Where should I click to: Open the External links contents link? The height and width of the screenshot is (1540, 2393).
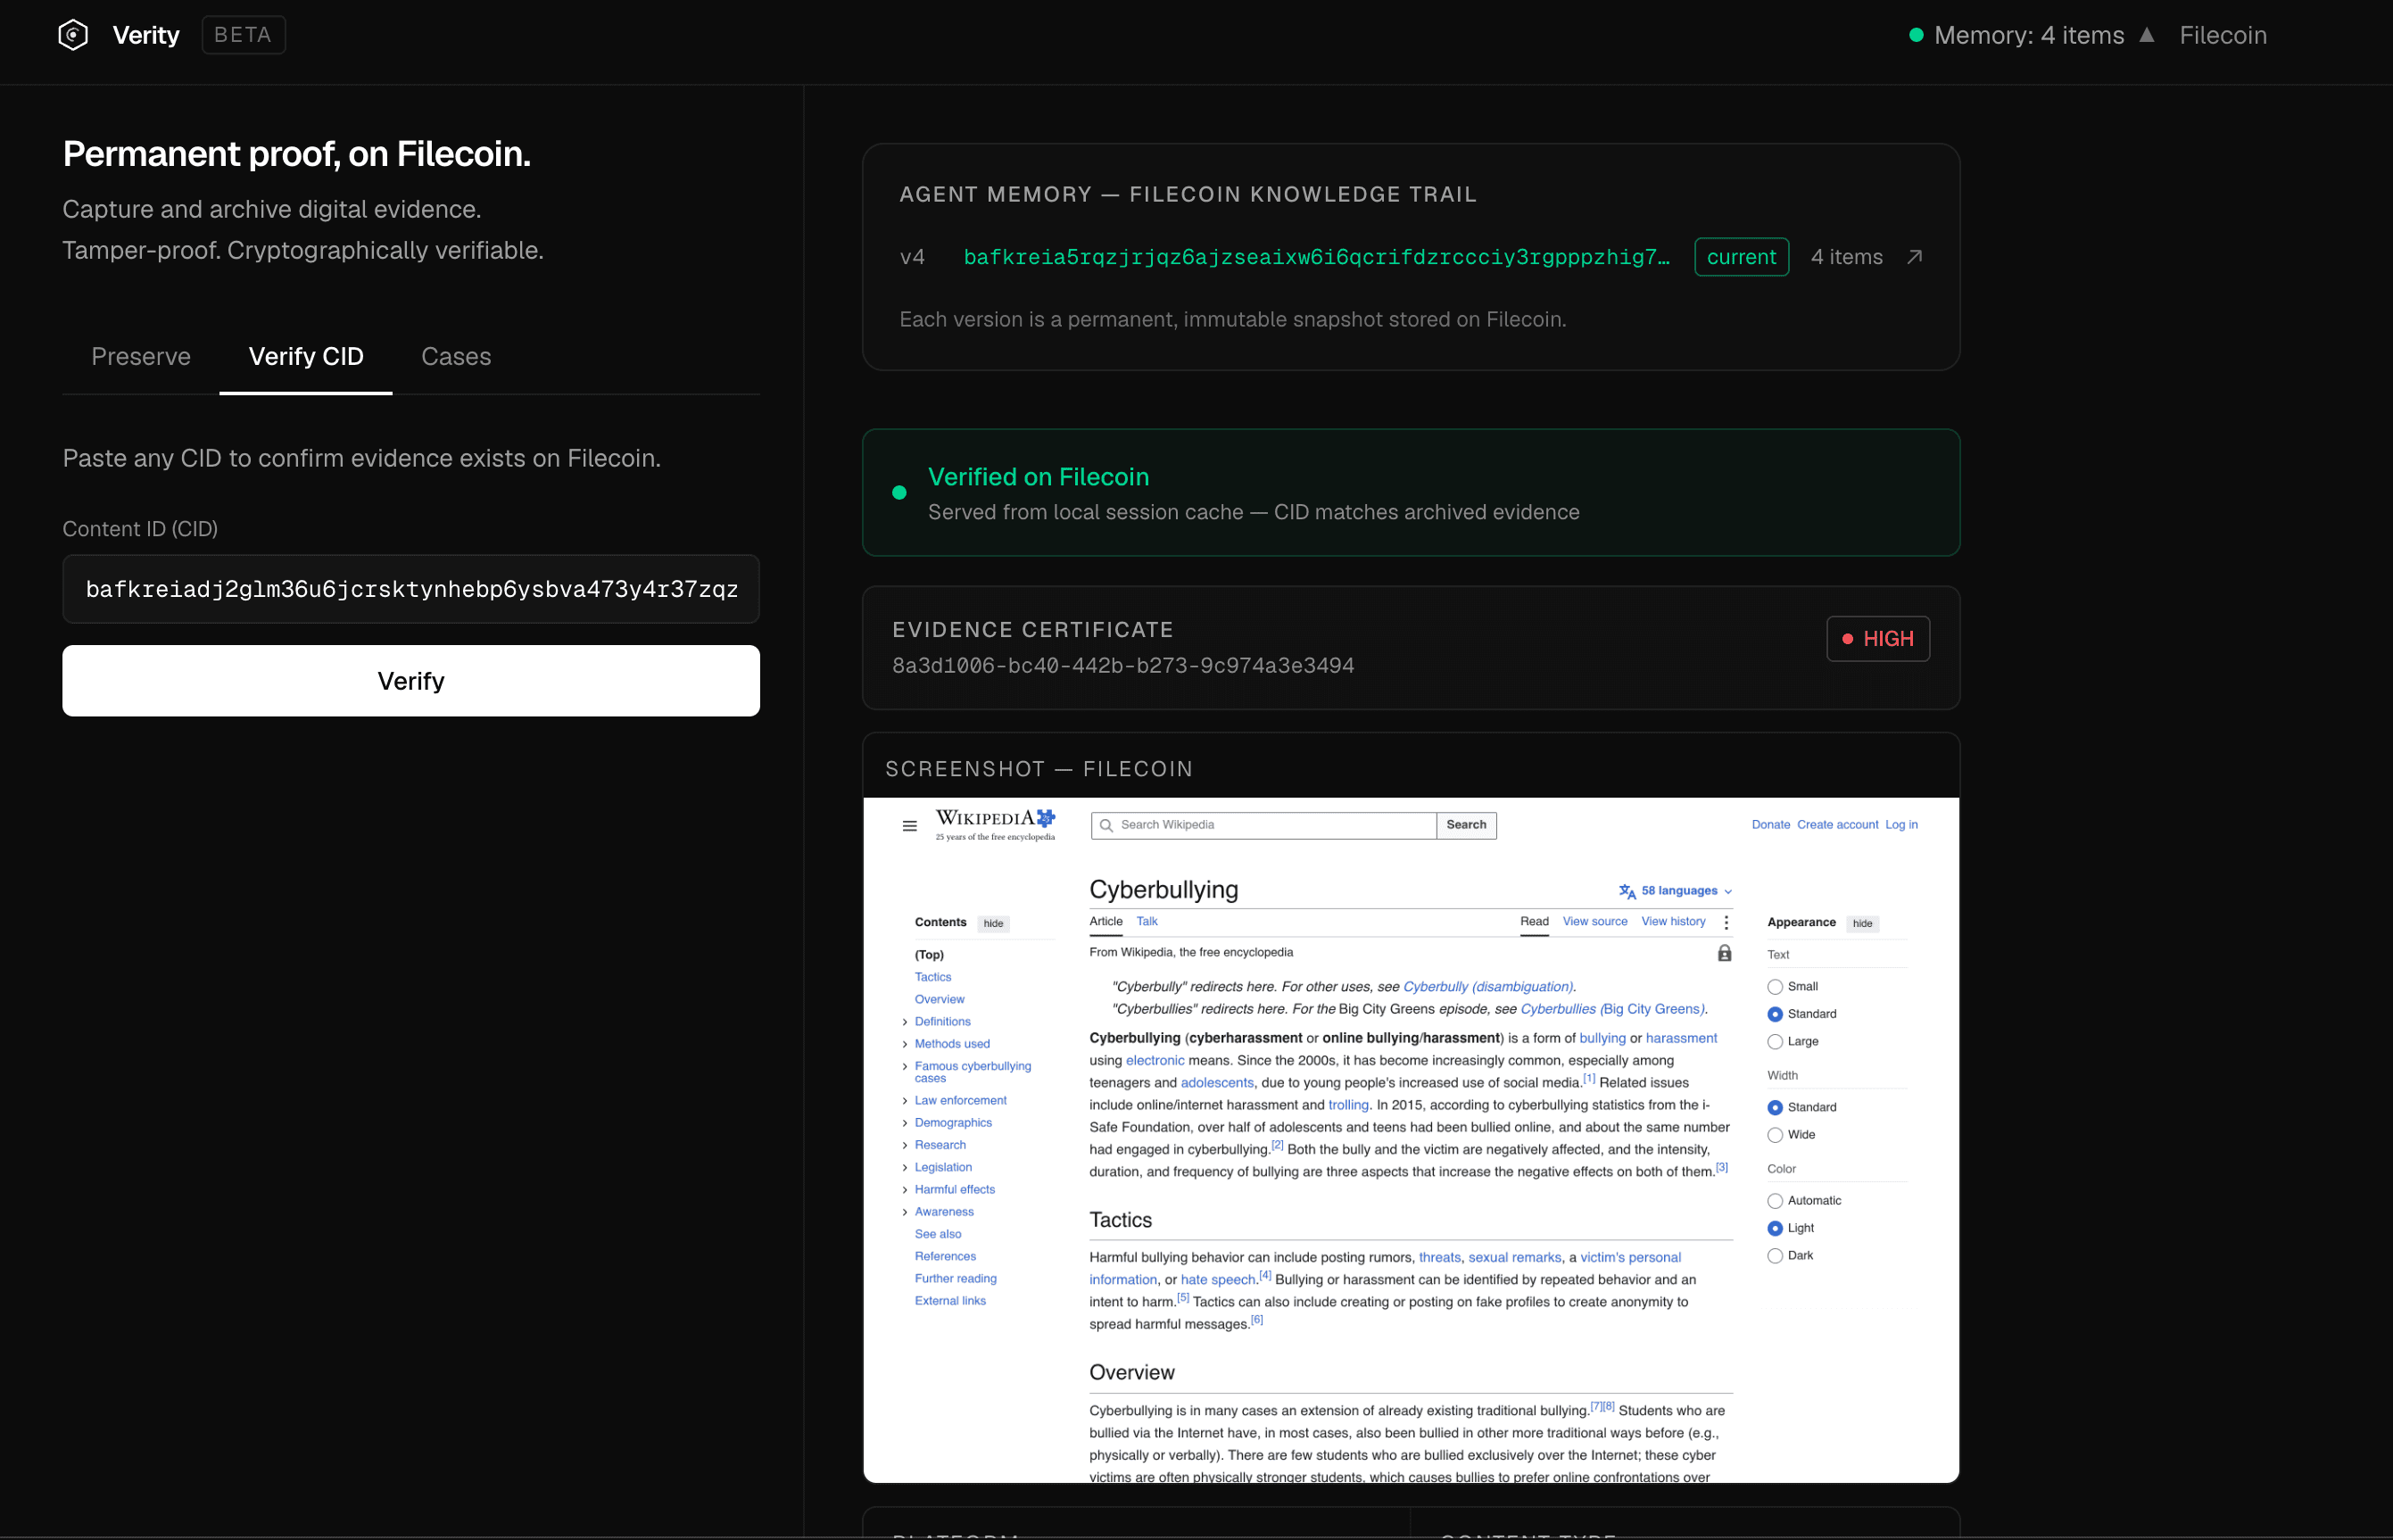950,1301
